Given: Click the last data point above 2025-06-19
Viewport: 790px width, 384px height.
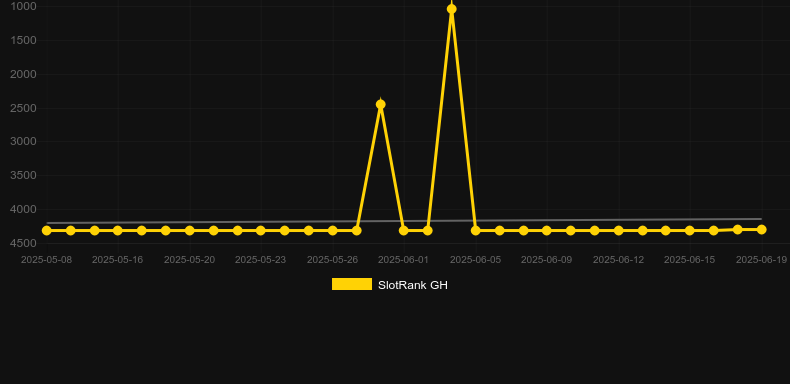Looking at the screenshot, I should (761, 229).
